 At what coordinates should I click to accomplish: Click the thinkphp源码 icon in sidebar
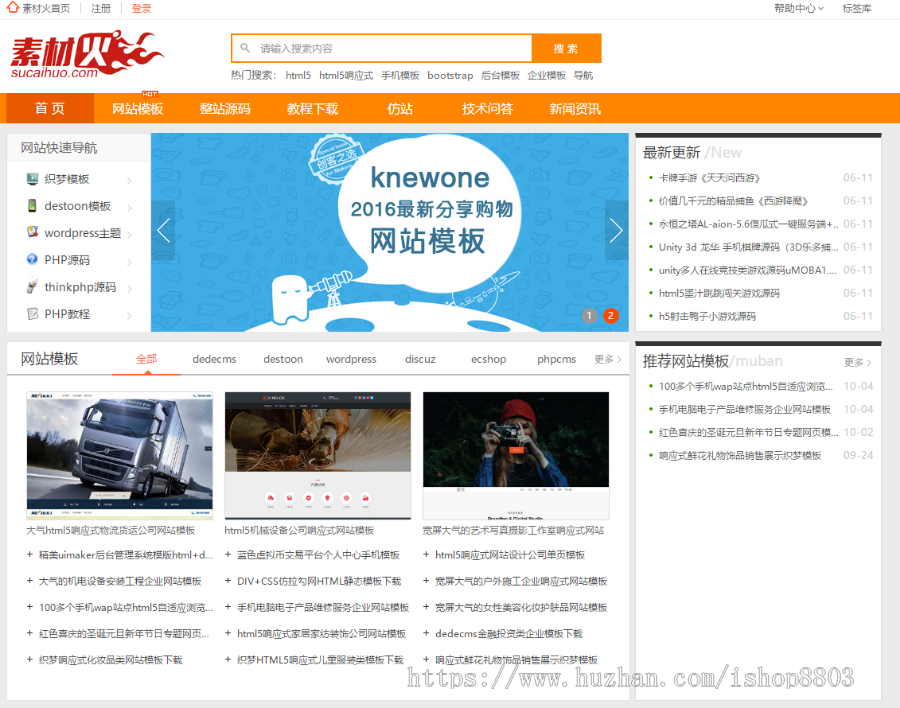tap(33, 287)
